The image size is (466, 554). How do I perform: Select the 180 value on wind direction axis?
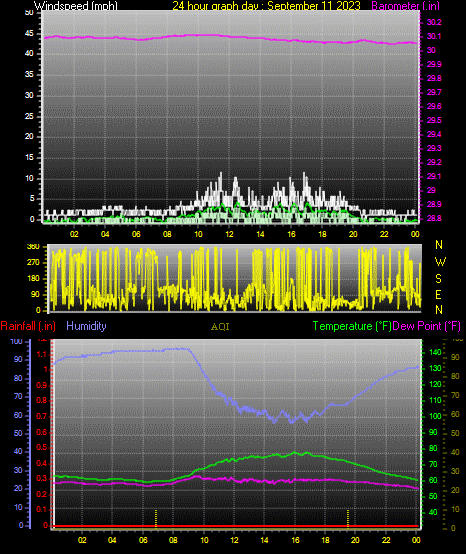click(33, 278)
